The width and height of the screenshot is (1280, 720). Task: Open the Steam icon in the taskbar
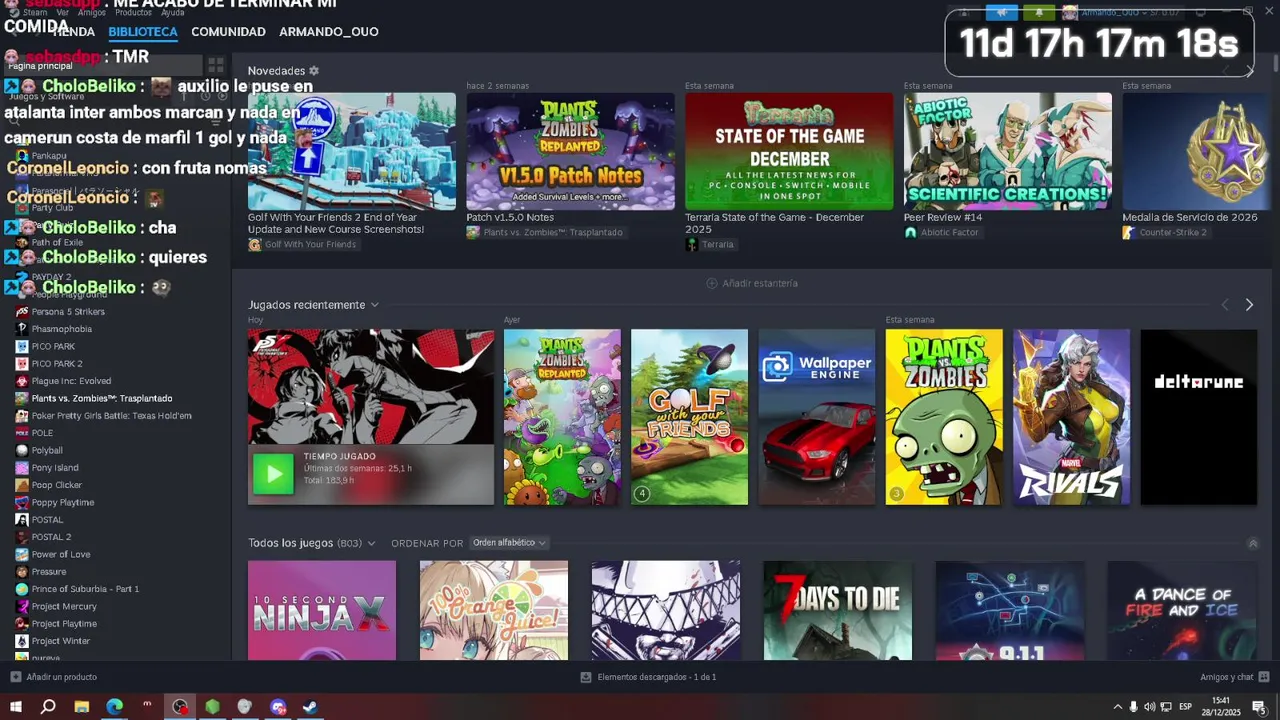coord(311,707)
